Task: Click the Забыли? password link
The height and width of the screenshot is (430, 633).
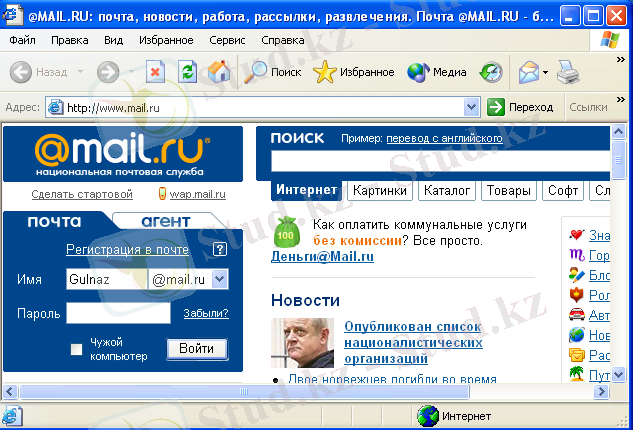Action: coord(205,314)
